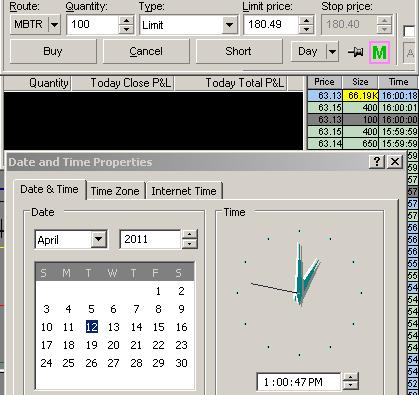The width and height of the screenshot is (419, 395).
Task: Select April 20 in the calendar
Action: 113,345
